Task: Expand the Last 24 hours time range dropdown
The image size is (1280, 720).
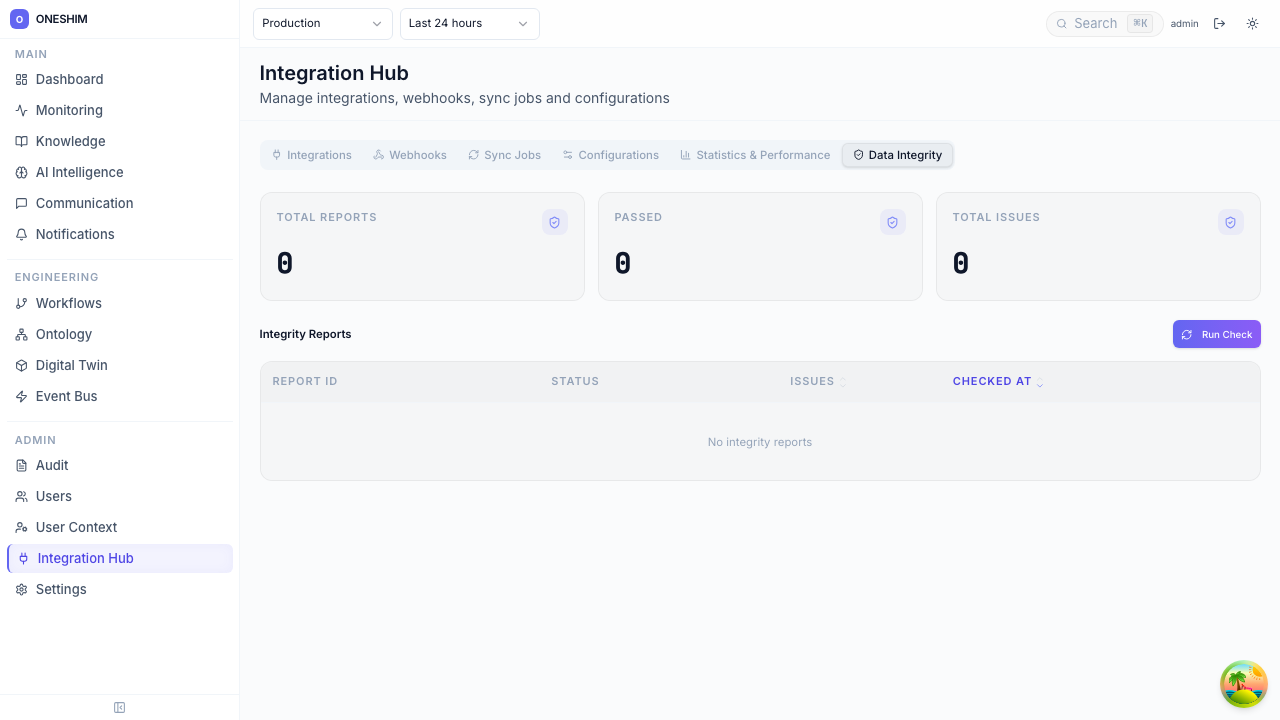Action: point(469,23)
